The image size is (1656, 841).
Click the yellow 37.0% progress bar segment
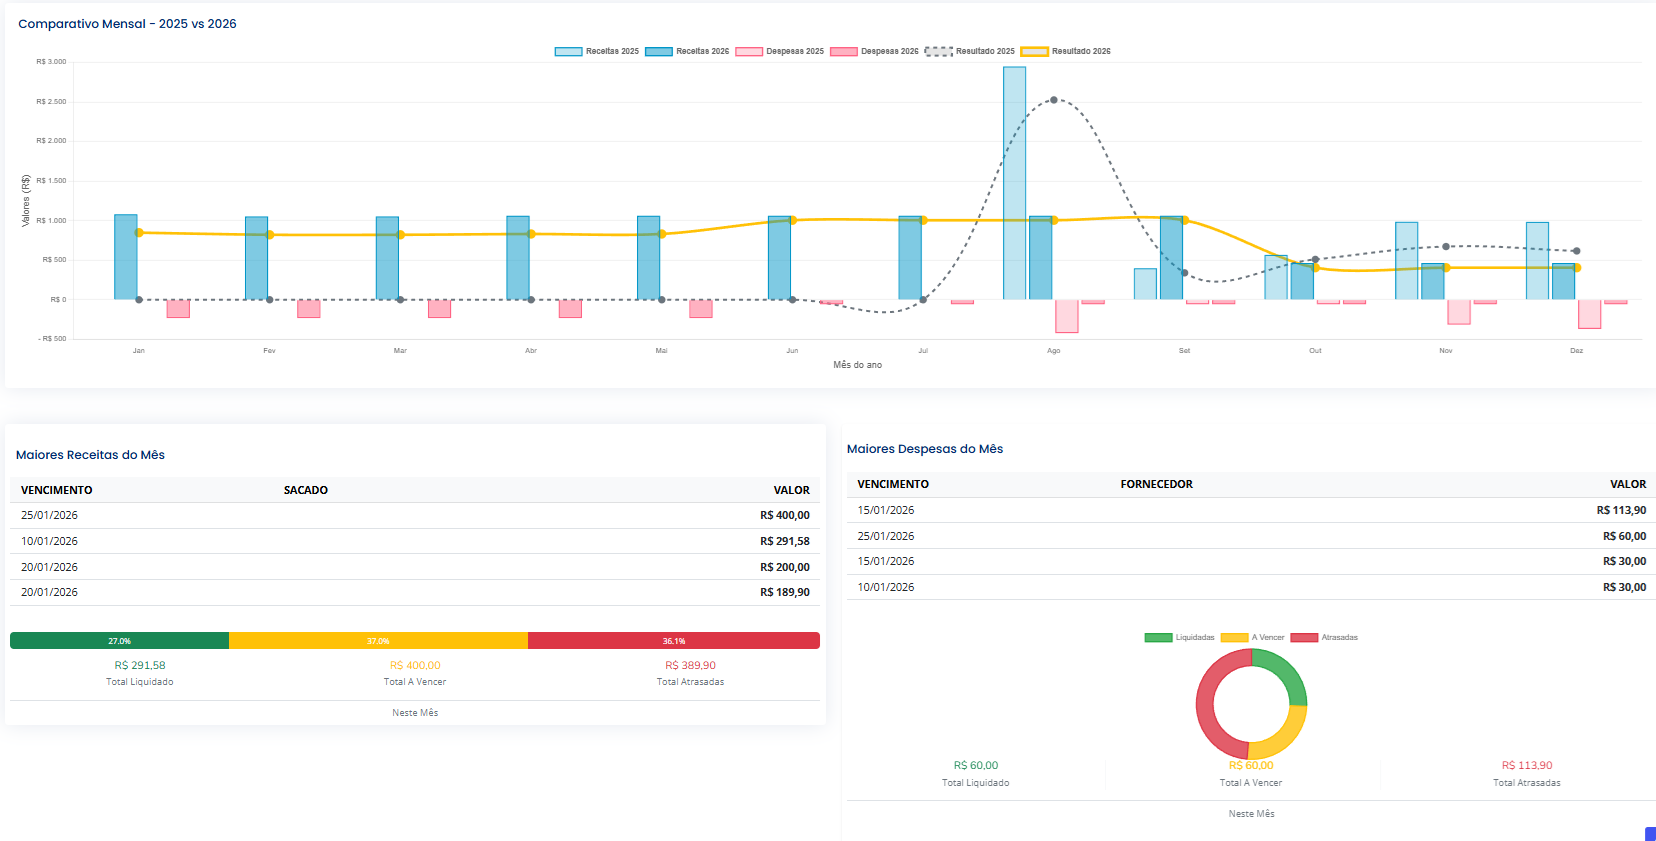tap(378, 641)
